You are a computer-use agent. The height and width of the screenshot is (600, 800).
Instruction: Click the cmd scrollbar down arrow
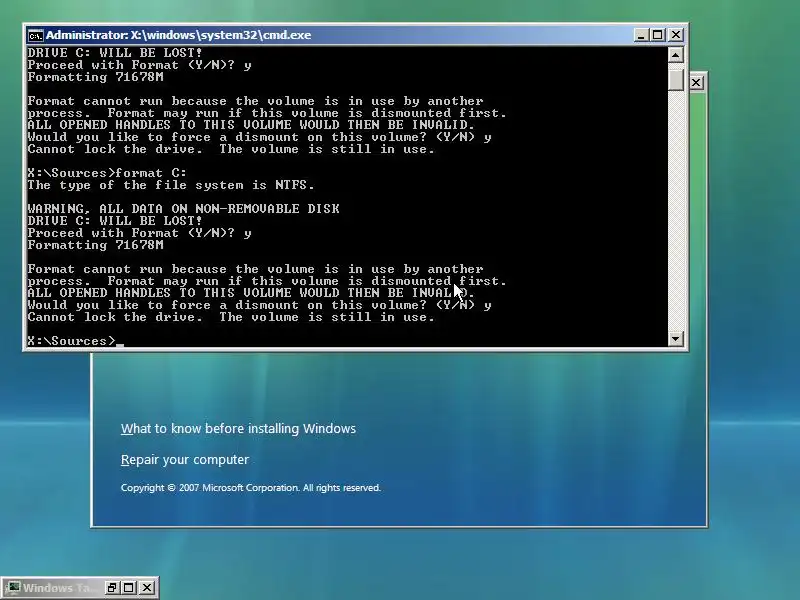[676, 339]
